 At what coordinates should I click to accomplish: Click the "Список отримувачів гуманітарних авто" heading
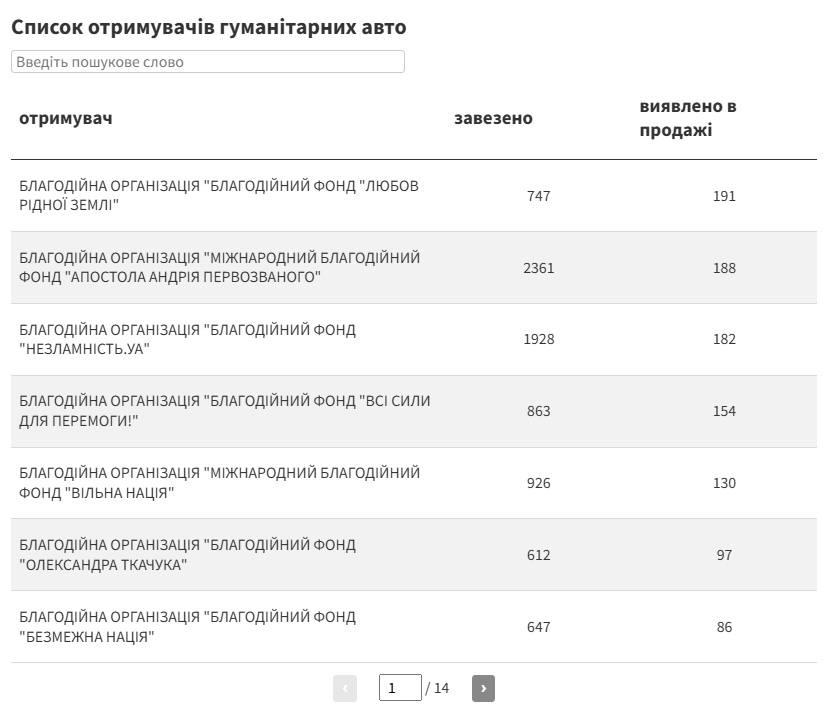point(209,27)
